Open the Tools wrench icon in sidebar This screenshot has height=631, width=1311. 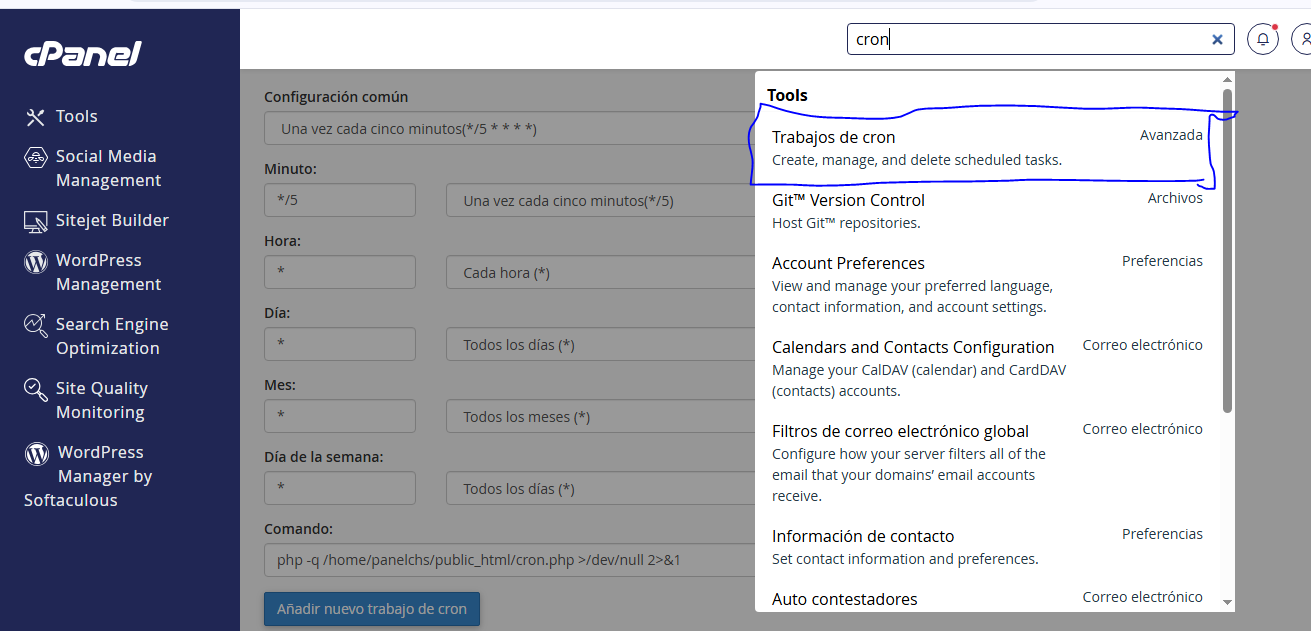36,117
